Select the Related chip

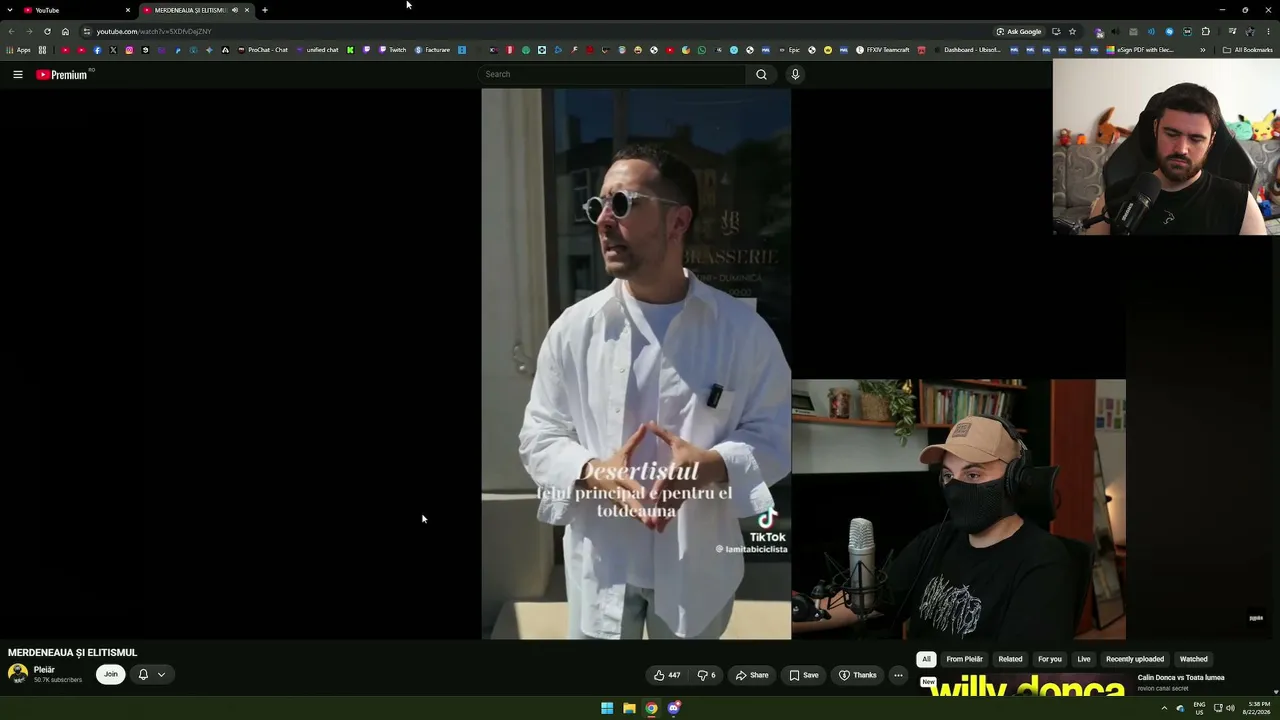click(x=1010, y=659)
